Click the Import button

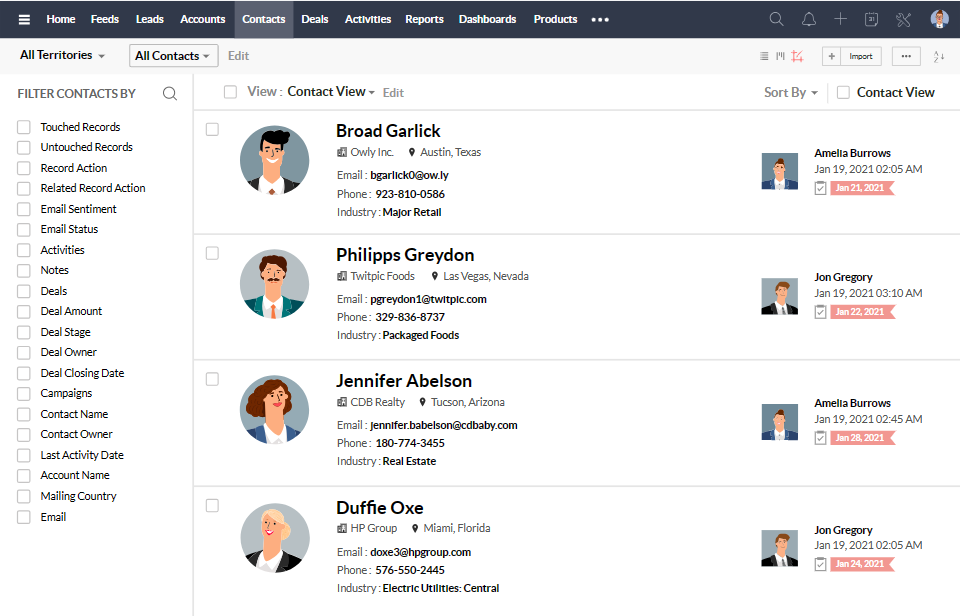860,56
